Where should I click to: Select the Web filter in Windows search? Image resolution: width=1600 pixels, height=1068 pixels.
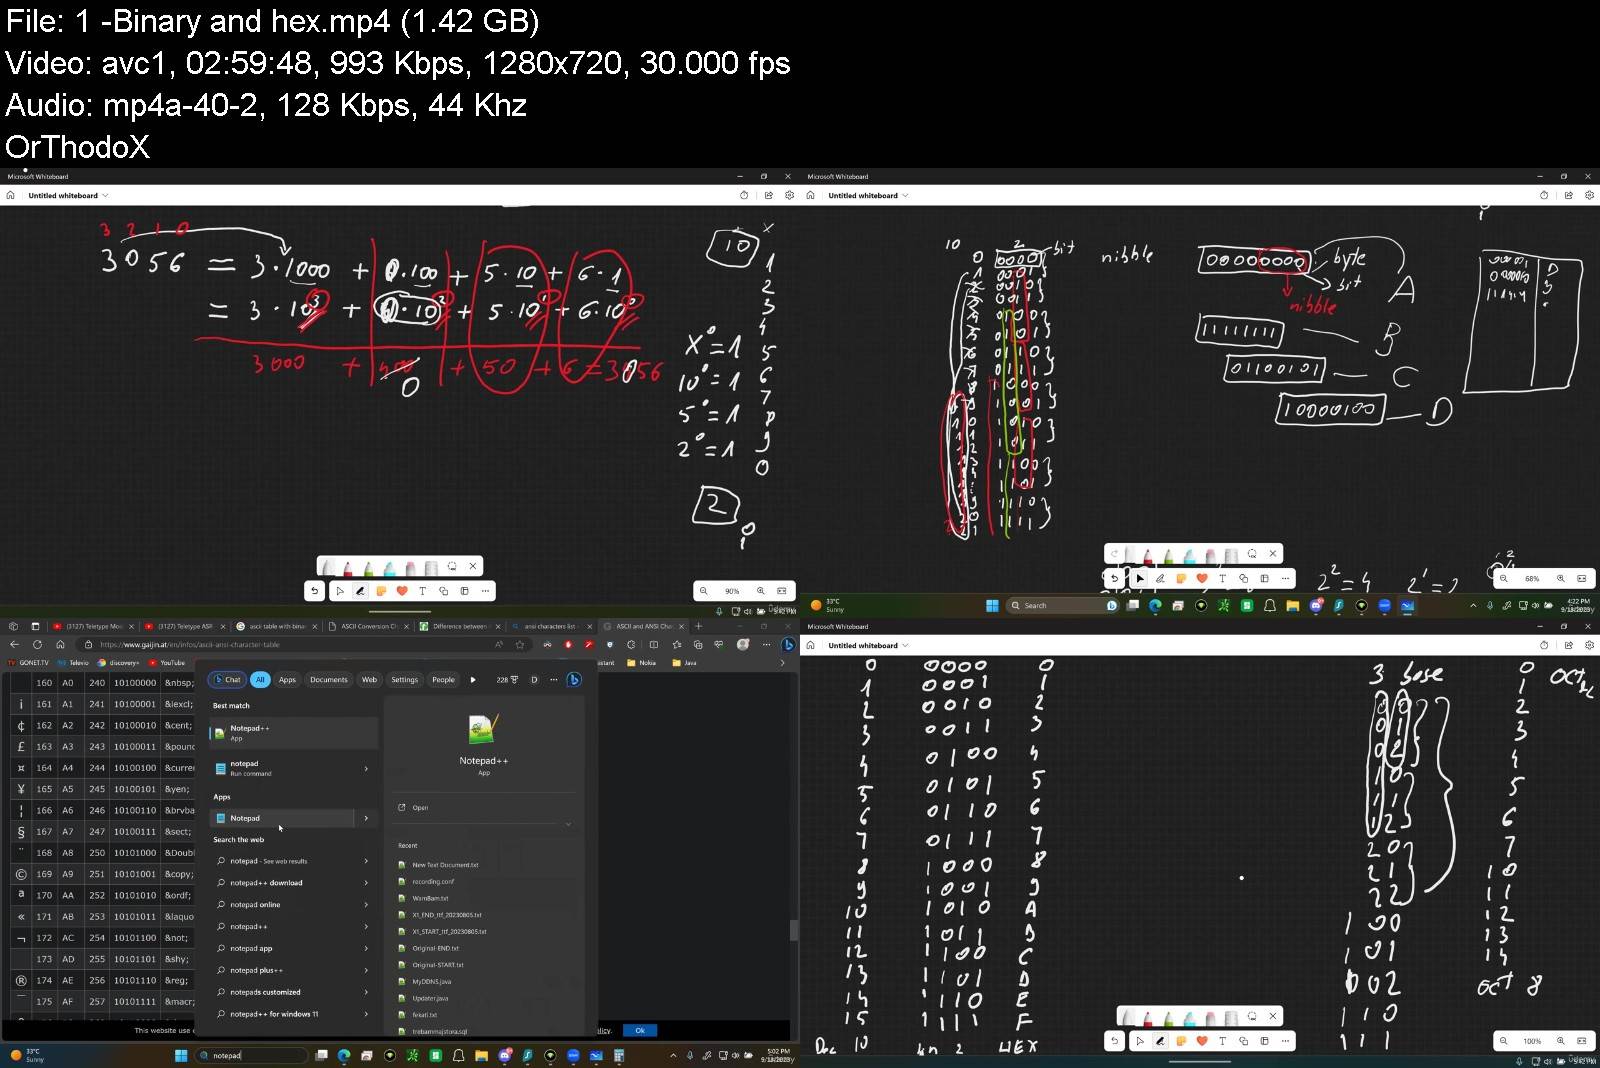pyautogui.click(x=369, y=680)
